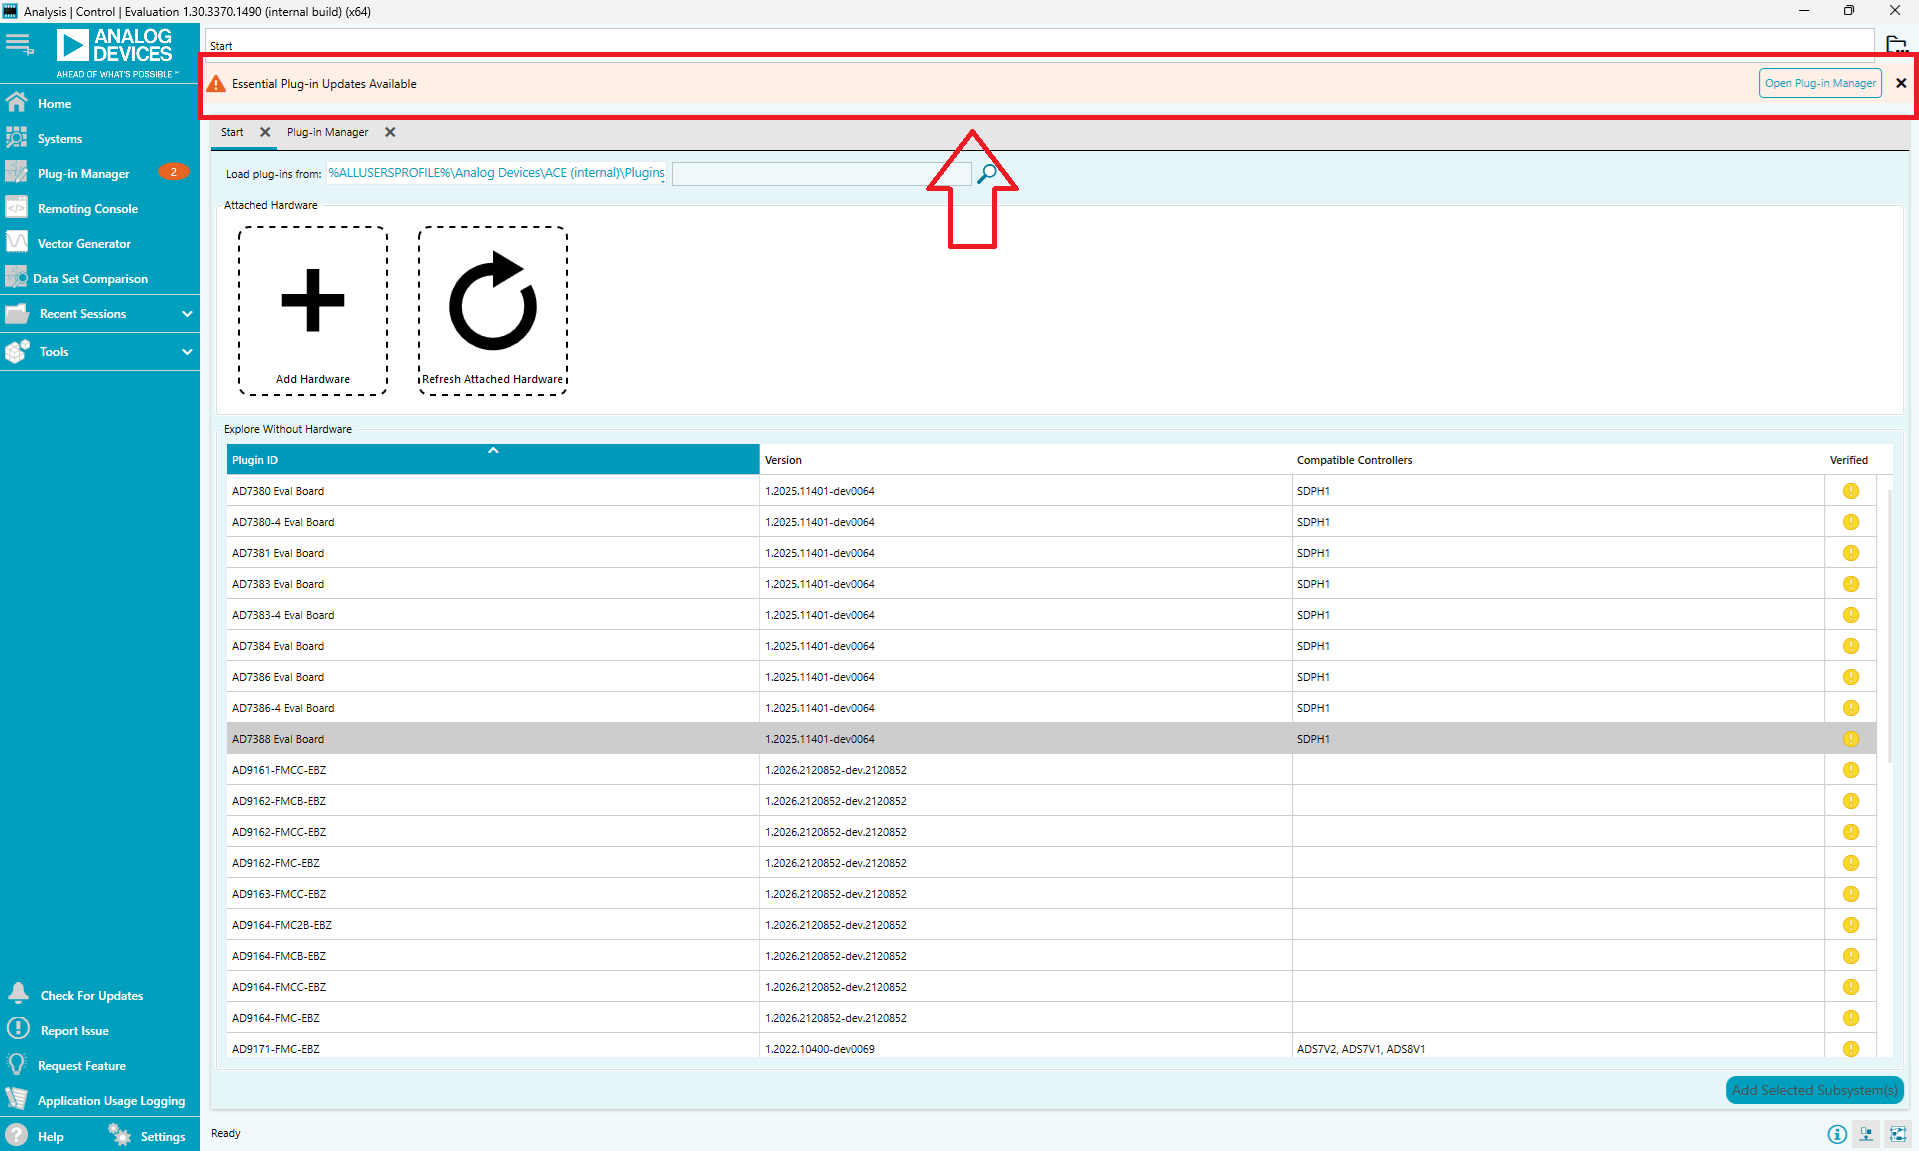Click the plugin search input field
The height and width of the screenshot is (1151, 1919).
tap(821, 174)
